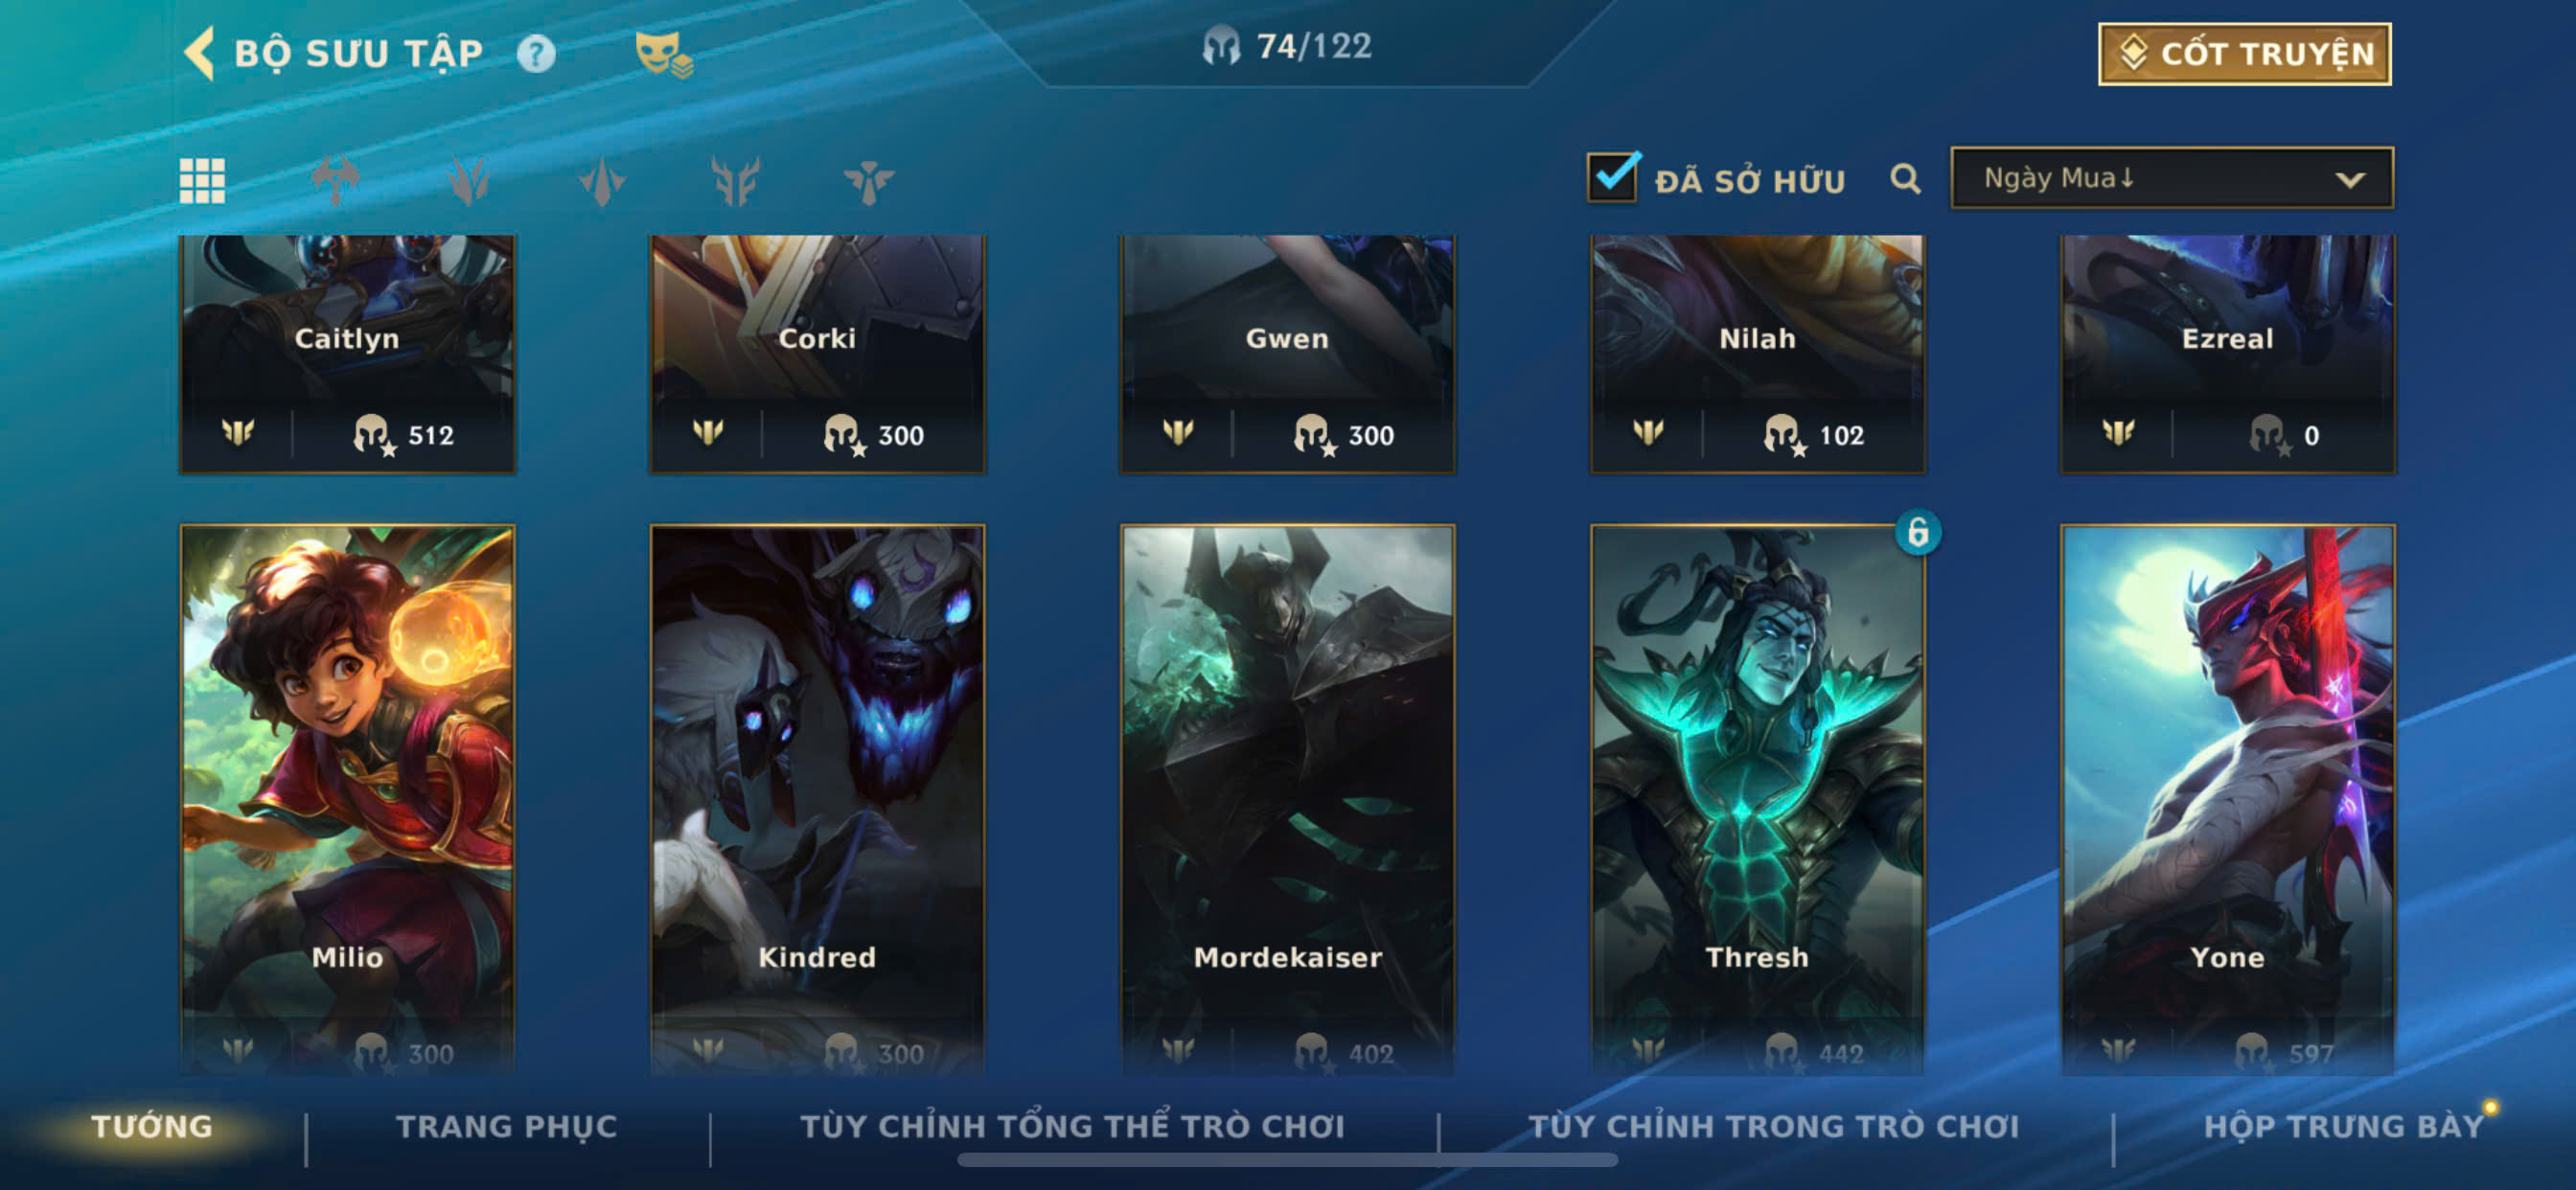
Task: Filter by the fifth role emblem icon
Action: pyautogui.click(x=868, y=181)
